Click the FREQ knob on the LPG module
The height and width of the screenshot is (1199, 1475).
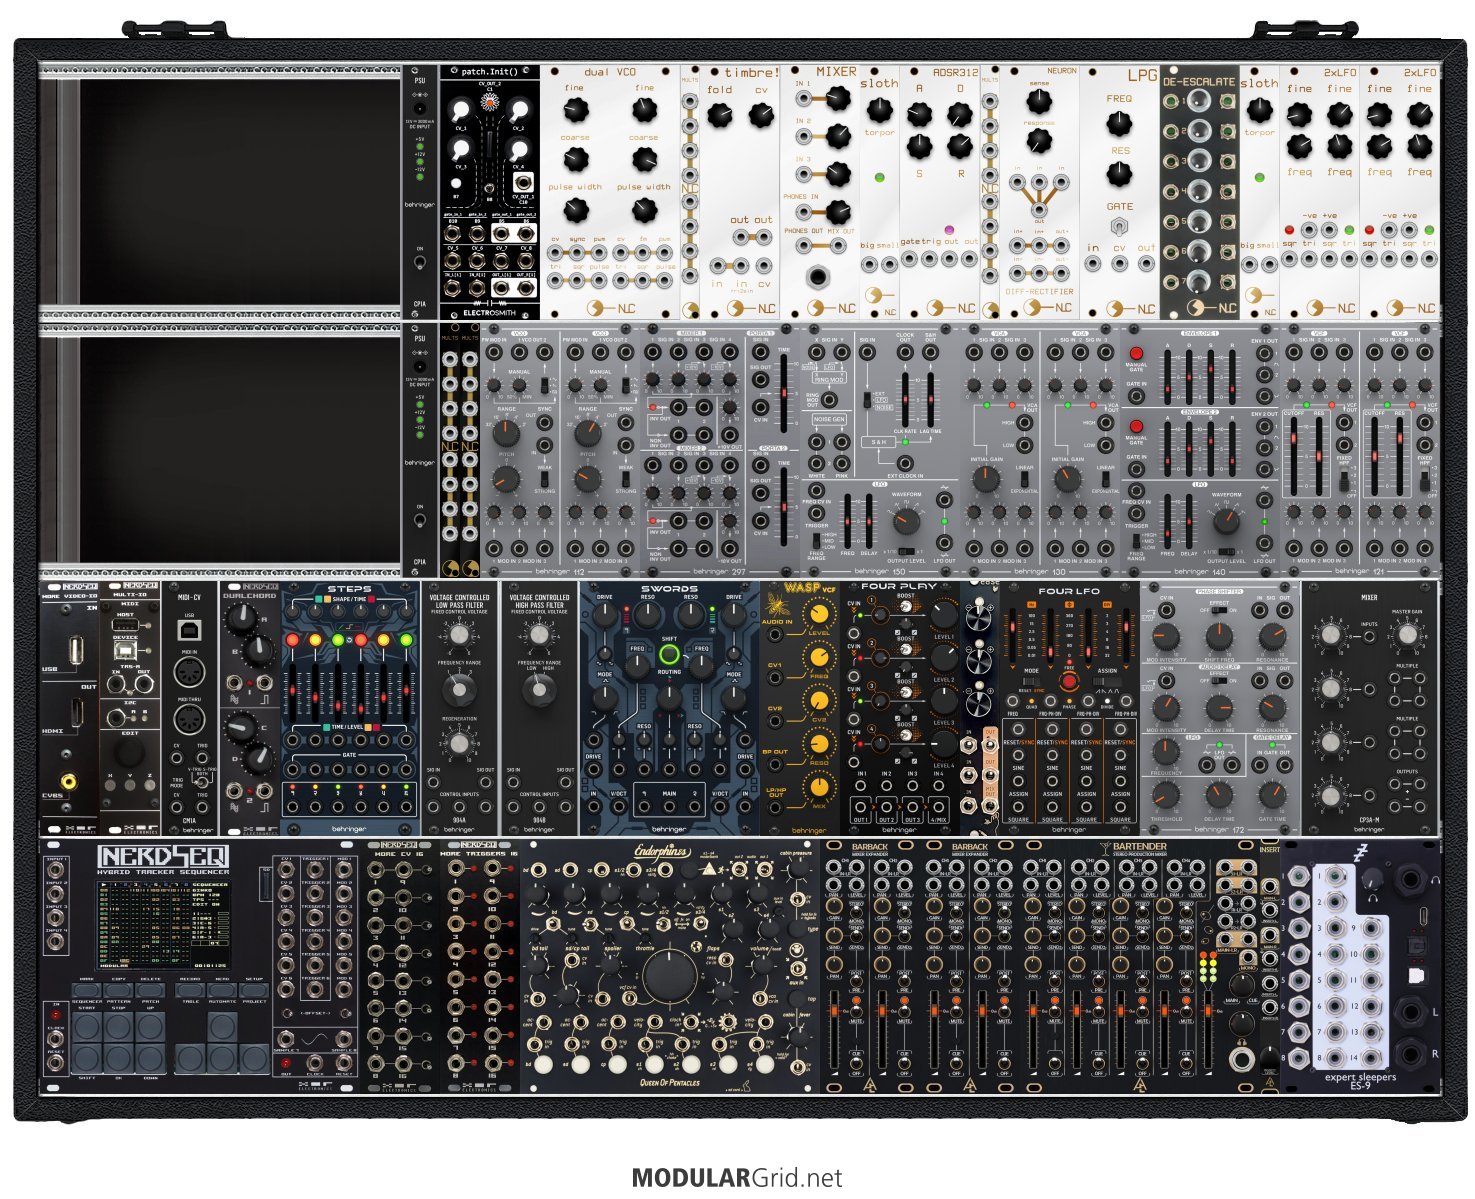[1119, 124]
